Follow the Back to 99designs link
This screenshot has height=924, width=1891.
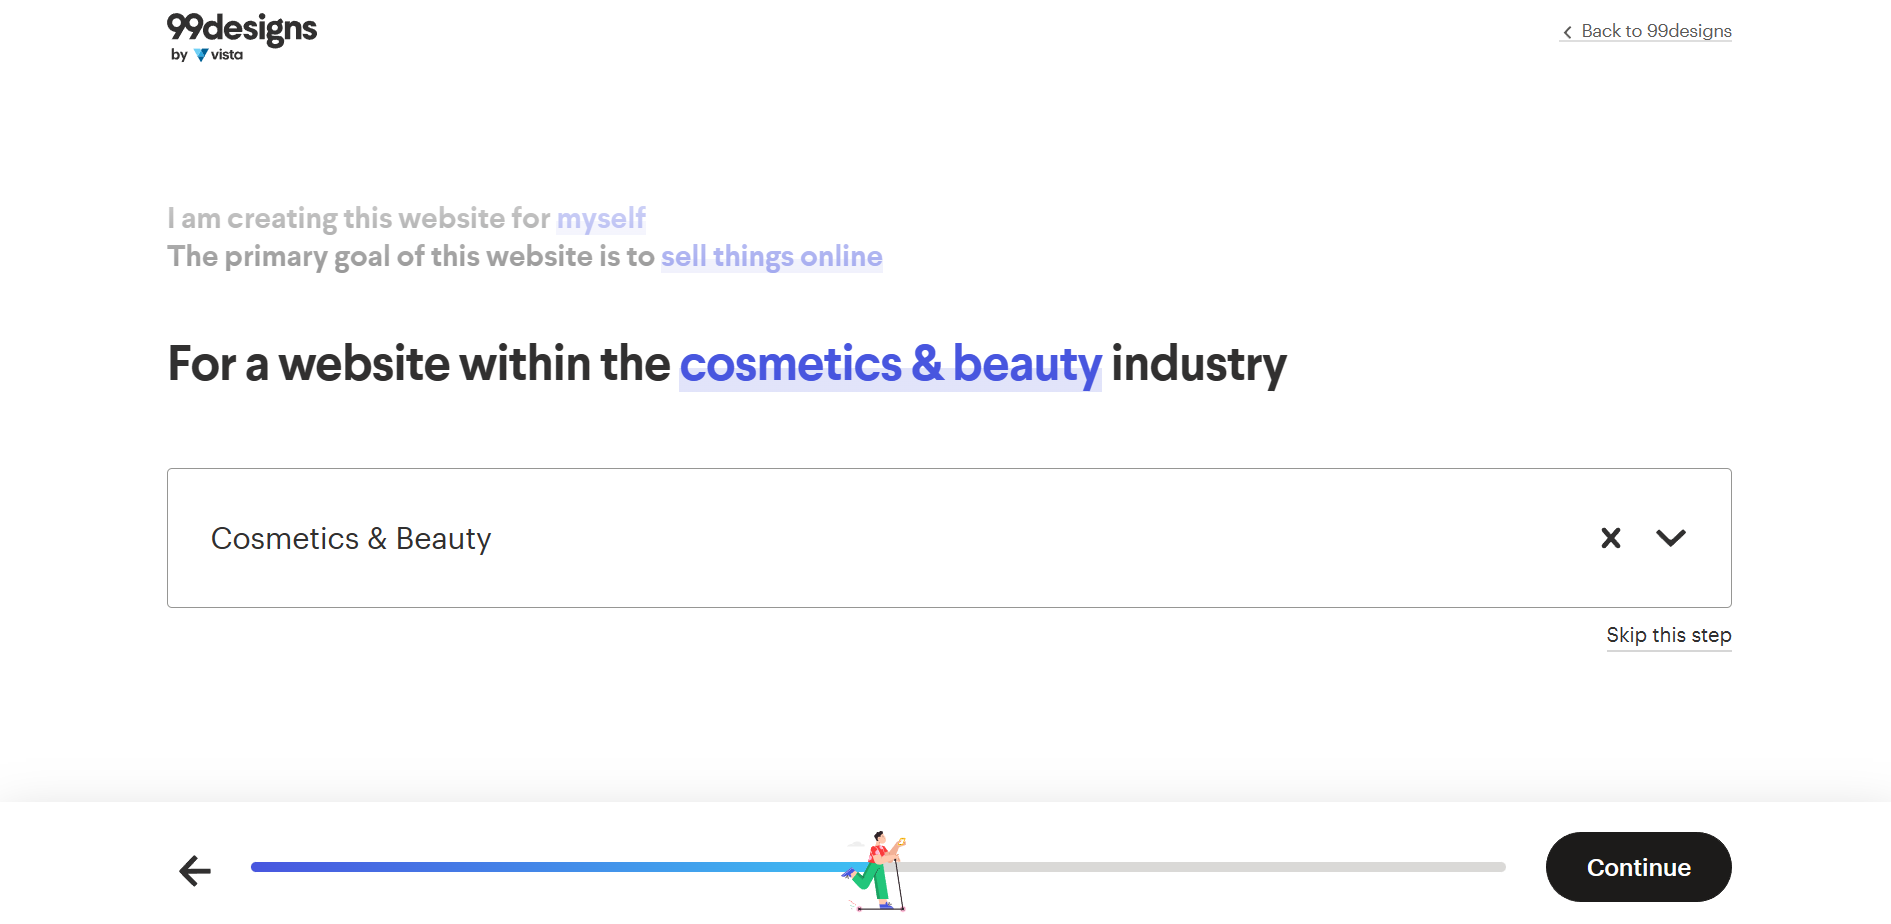1646,31
